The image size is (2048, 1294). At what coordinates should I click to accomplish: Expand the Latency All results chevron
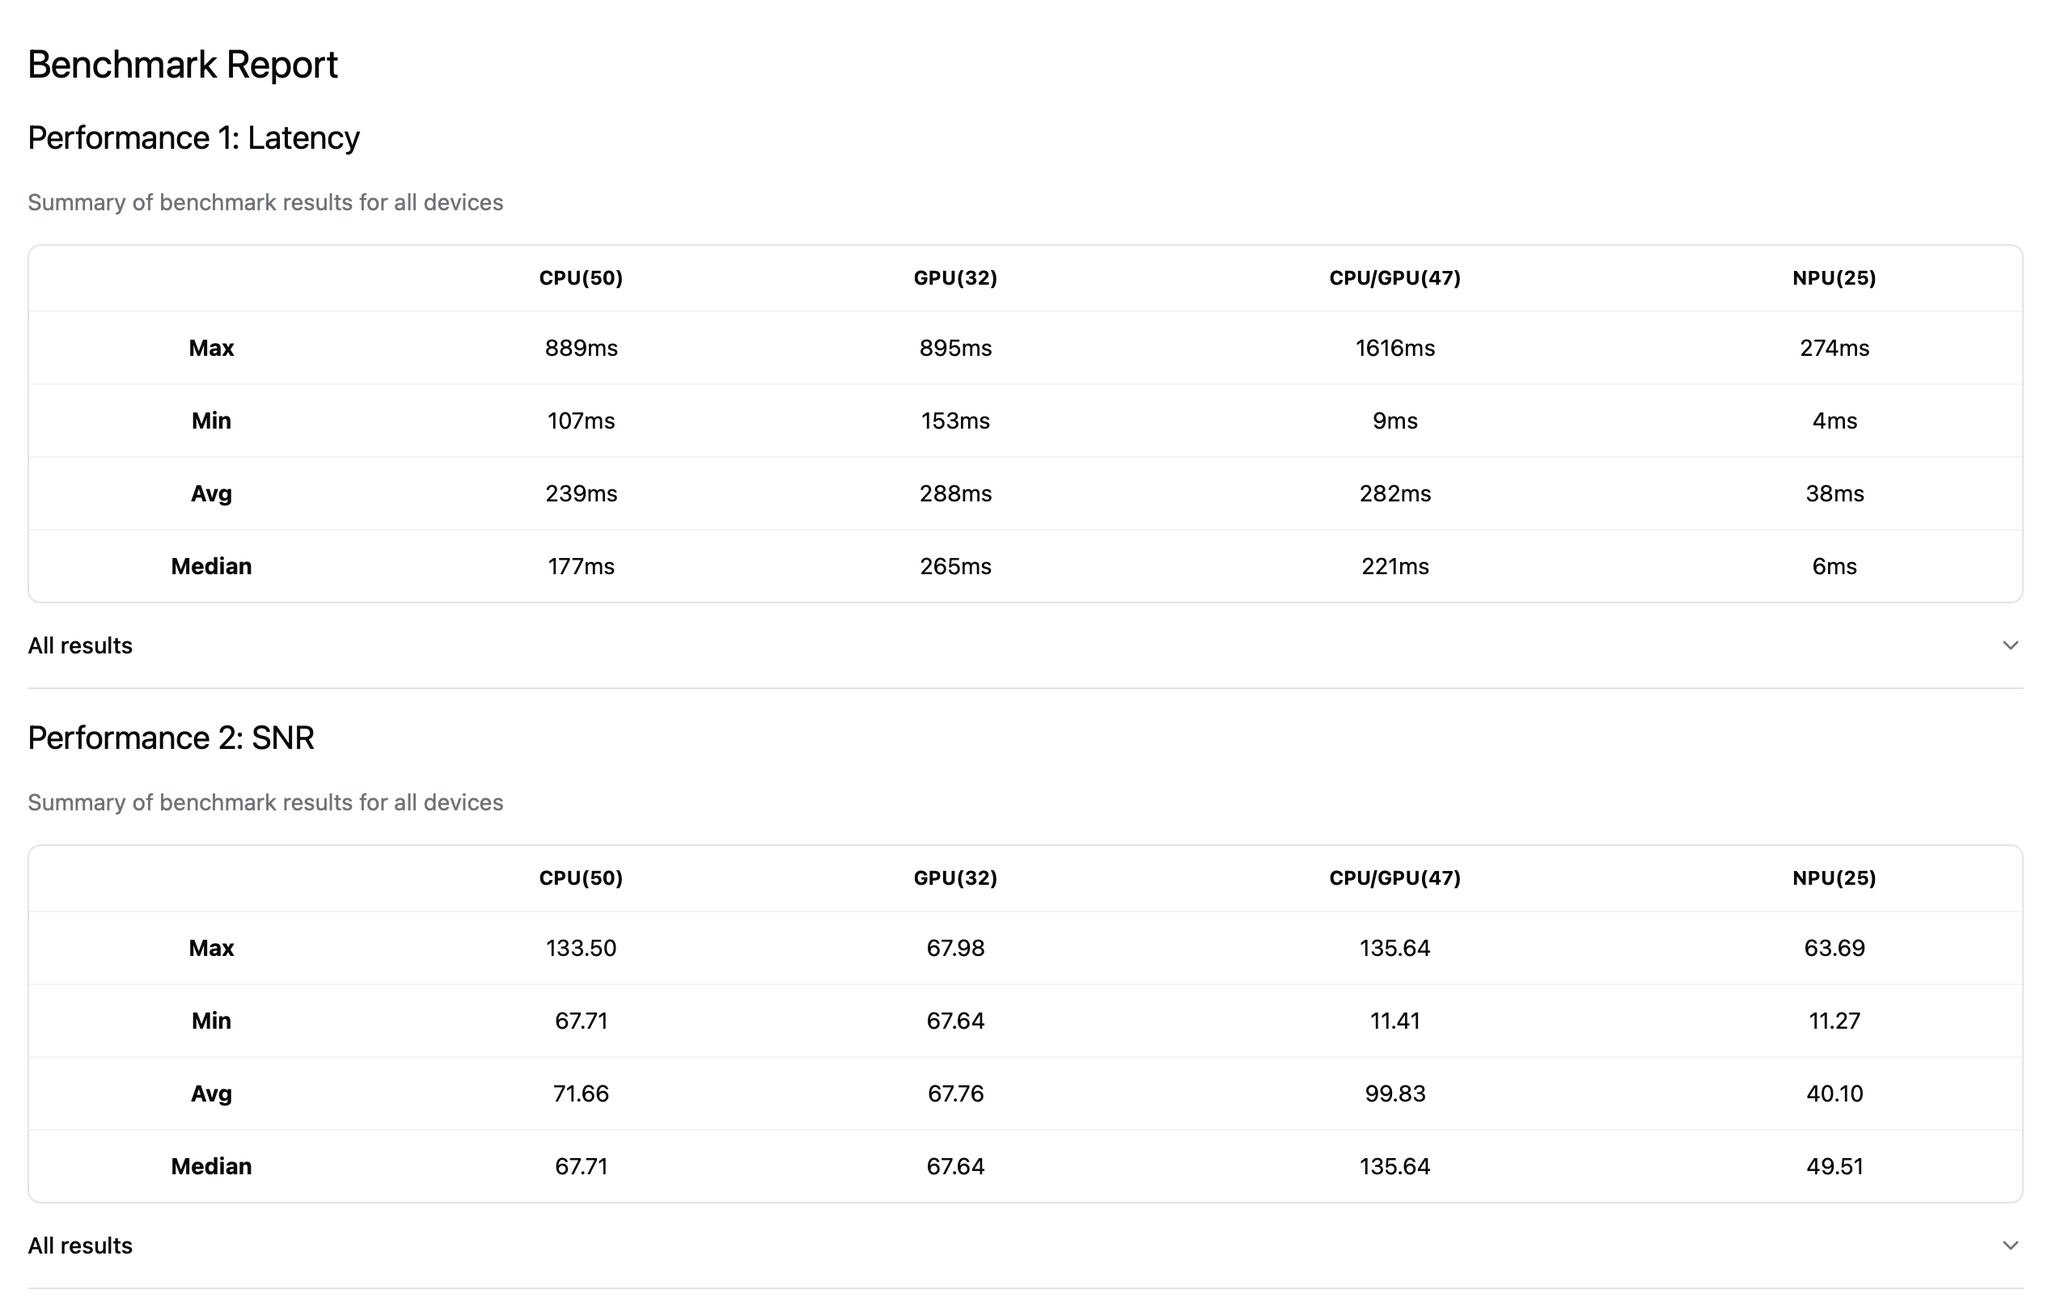click(x=2010, y=645)
